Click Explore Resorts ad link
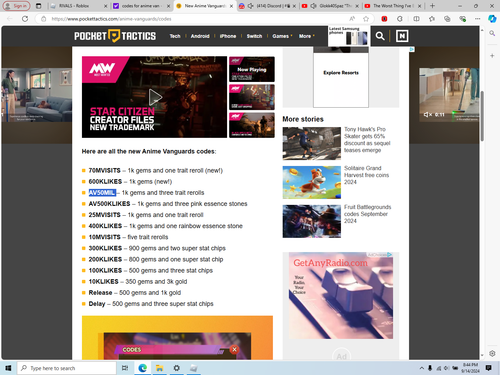This screenshot has height=375, width=500. click(341, 73)
